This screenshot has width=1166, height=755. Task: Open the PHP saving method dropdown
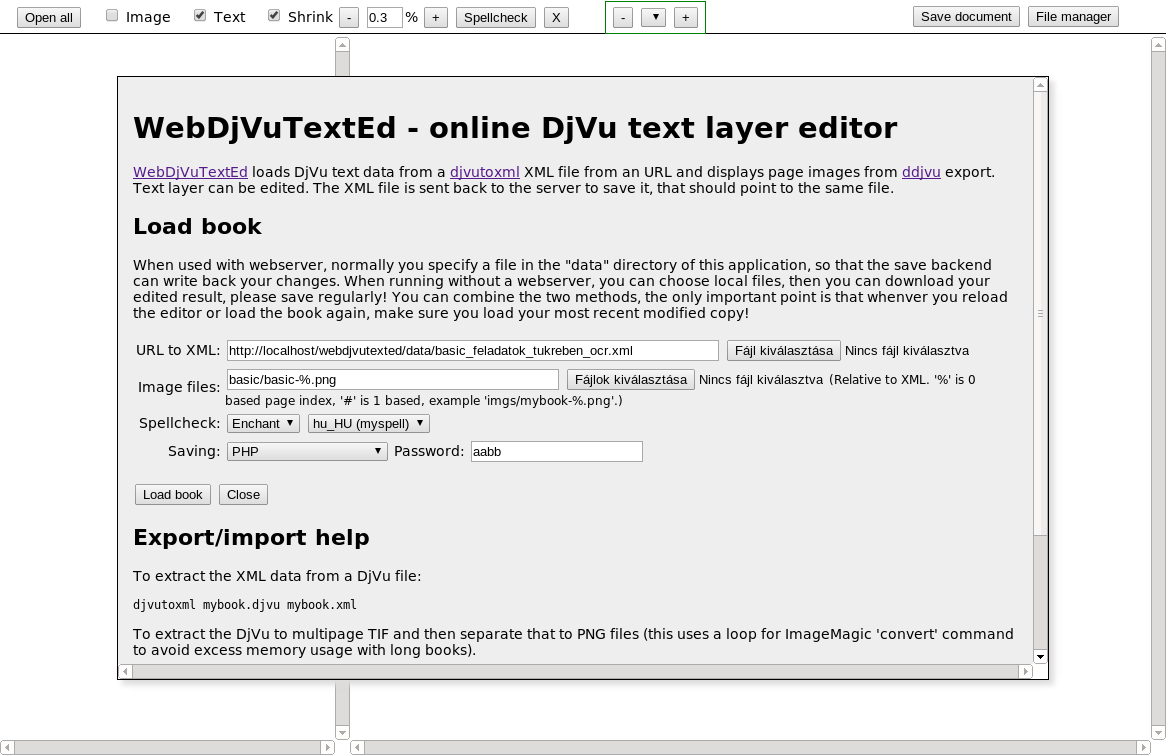coord(306,451)
